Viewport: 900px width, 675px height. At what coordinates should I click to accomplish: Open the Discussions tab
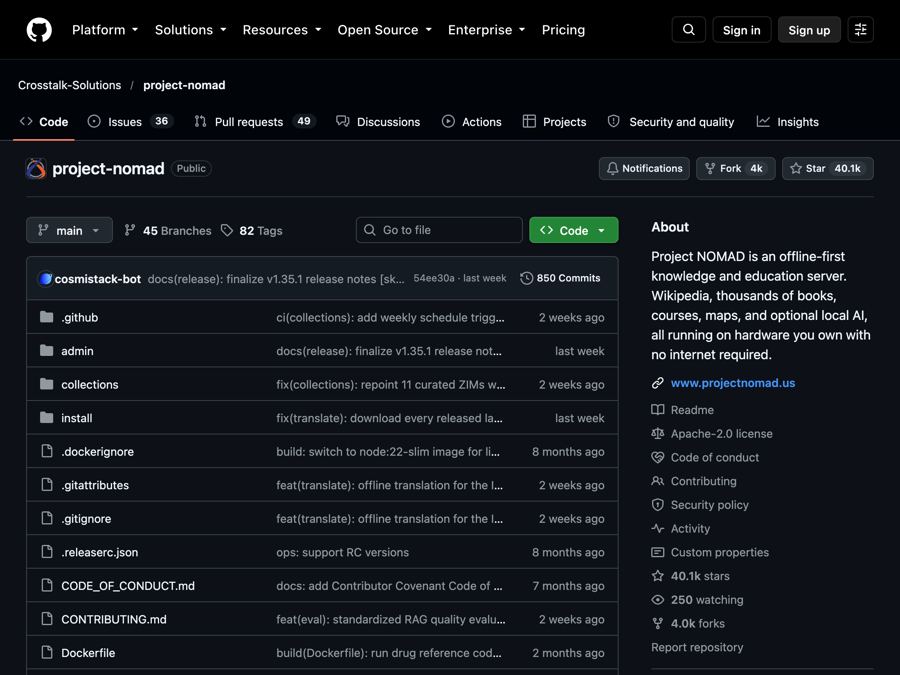click(378, 122)
